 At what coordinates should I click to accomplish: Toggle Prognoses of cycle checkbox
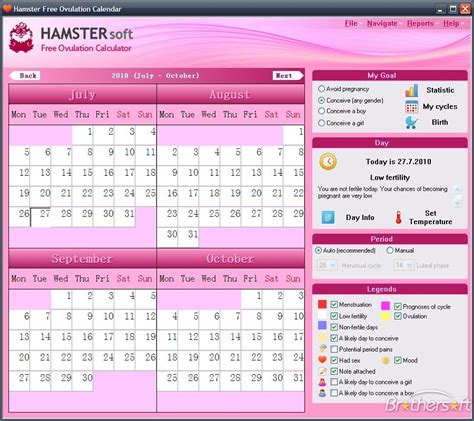pyautogui.click(x=397, y=306)
